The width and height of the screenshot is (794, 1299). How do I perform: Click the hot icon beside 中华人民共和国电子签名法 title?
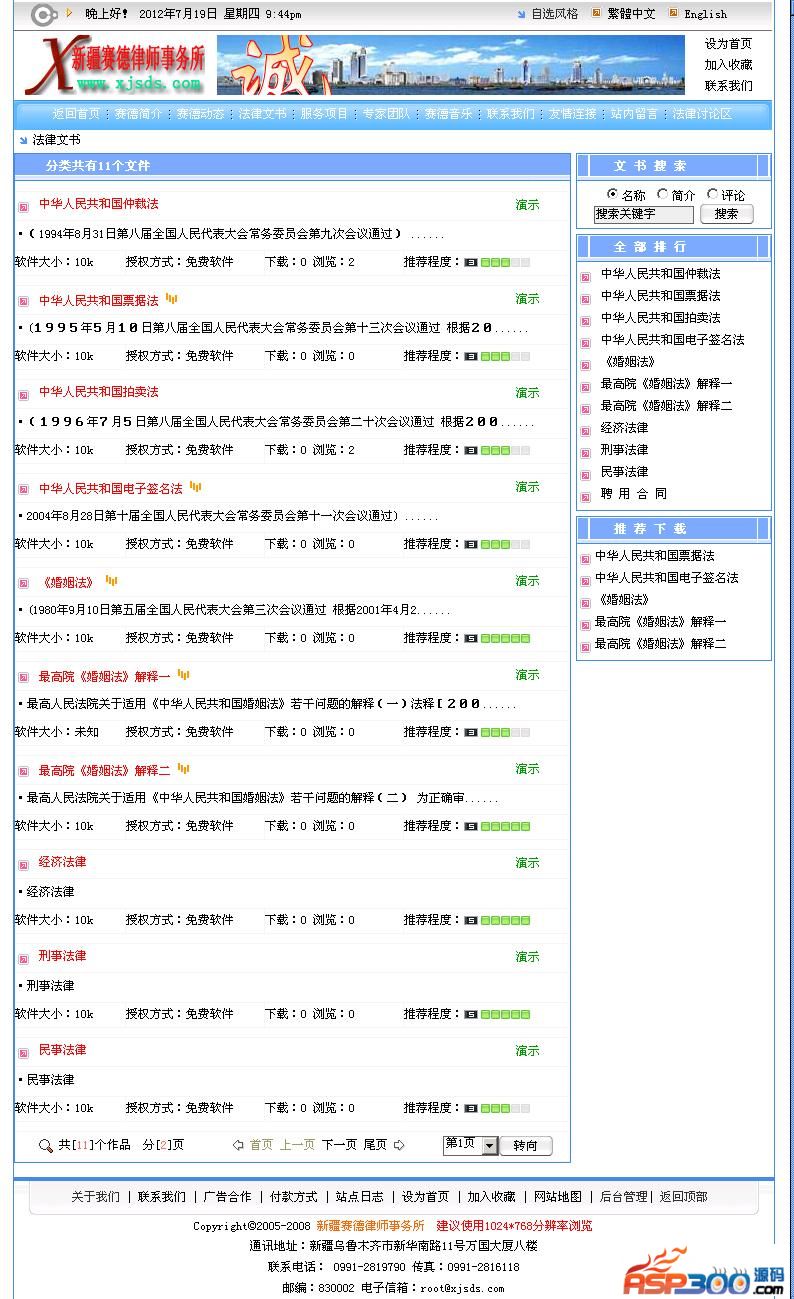(196, 486)
